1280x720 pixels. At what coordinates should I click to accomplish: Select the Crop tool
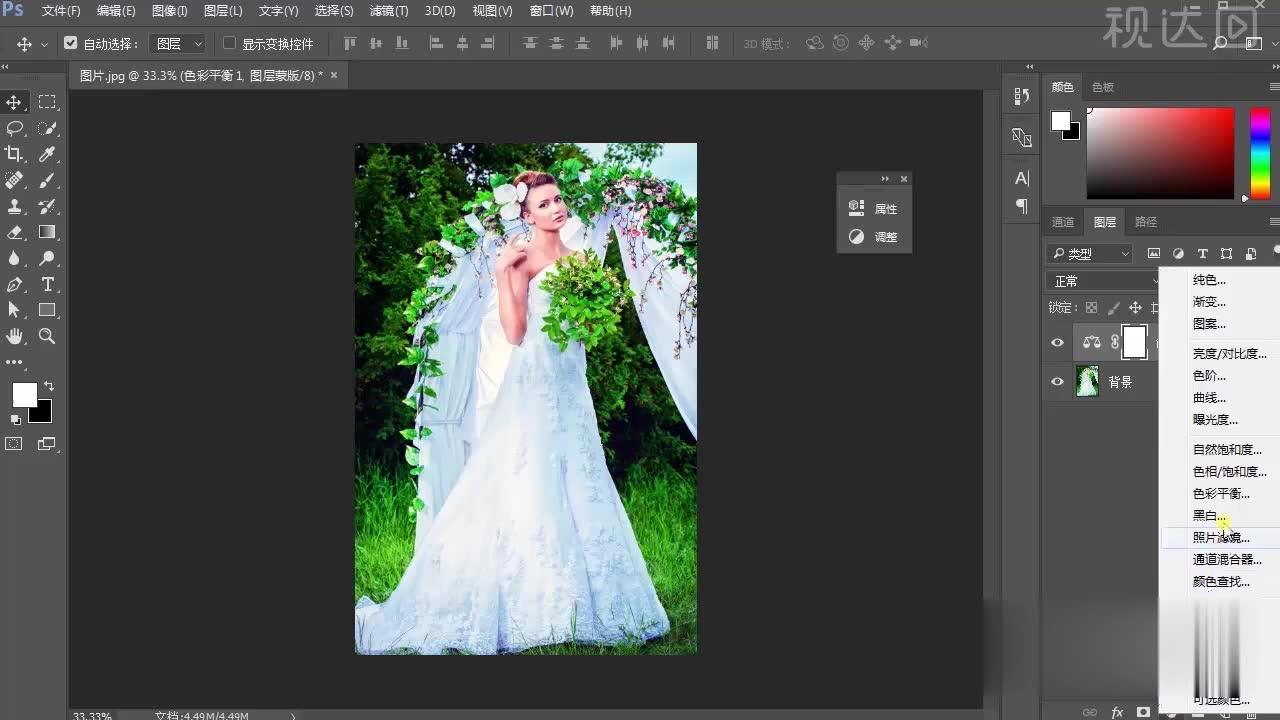14,154
